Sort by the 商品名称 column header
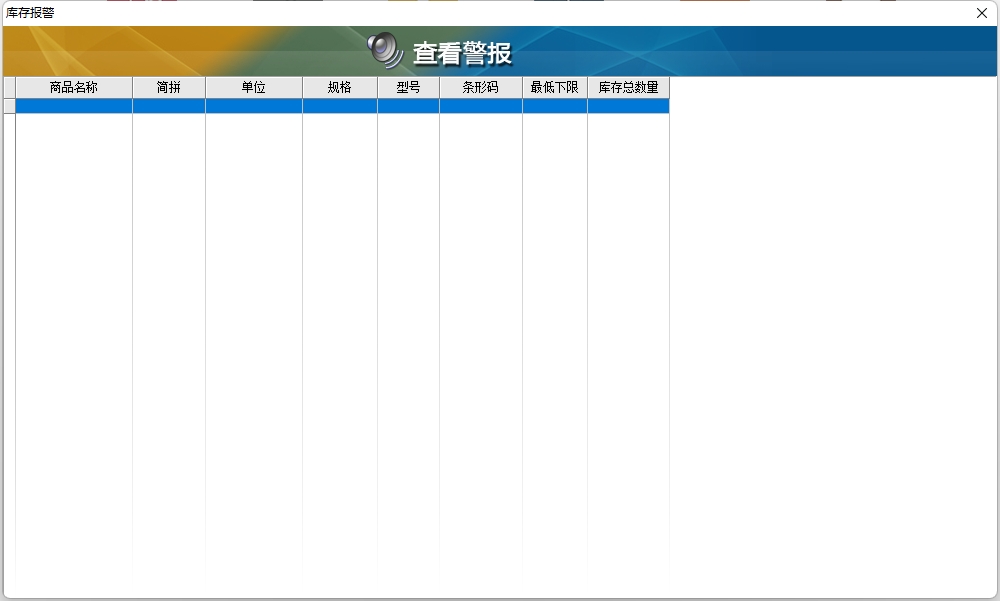1000x601 pixels. [x=74, y=88]
